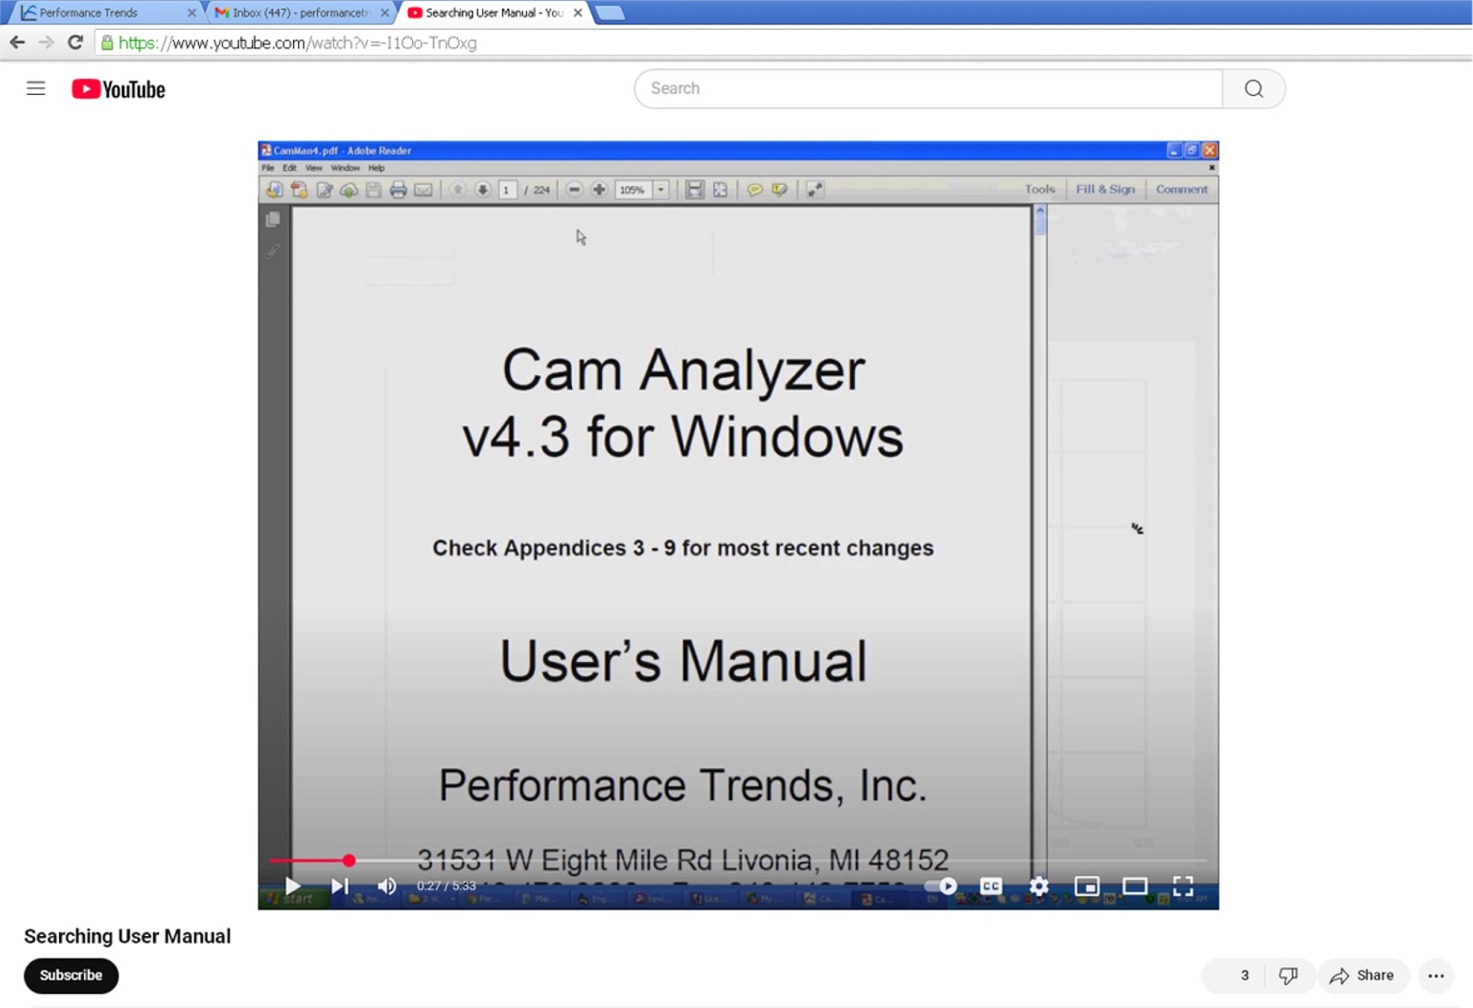Image resolution: width=1473 pixels, height=1008 pixels.
Task: Click the Adobe Reader zoom out minus
Action: 574,190
